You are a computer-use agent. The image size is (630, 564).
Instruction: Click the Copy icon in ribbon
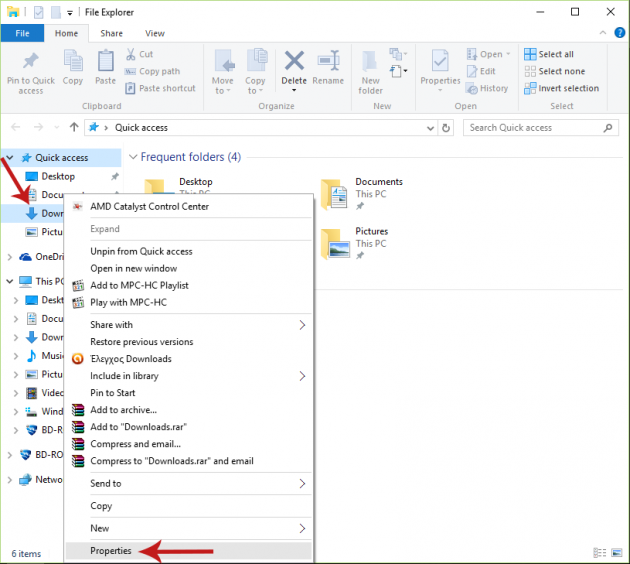click(x=73, y=62)
